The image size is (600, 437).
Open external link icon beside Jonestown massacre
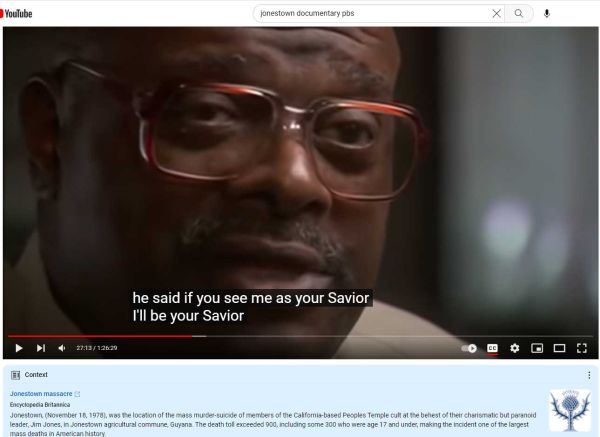77,394
